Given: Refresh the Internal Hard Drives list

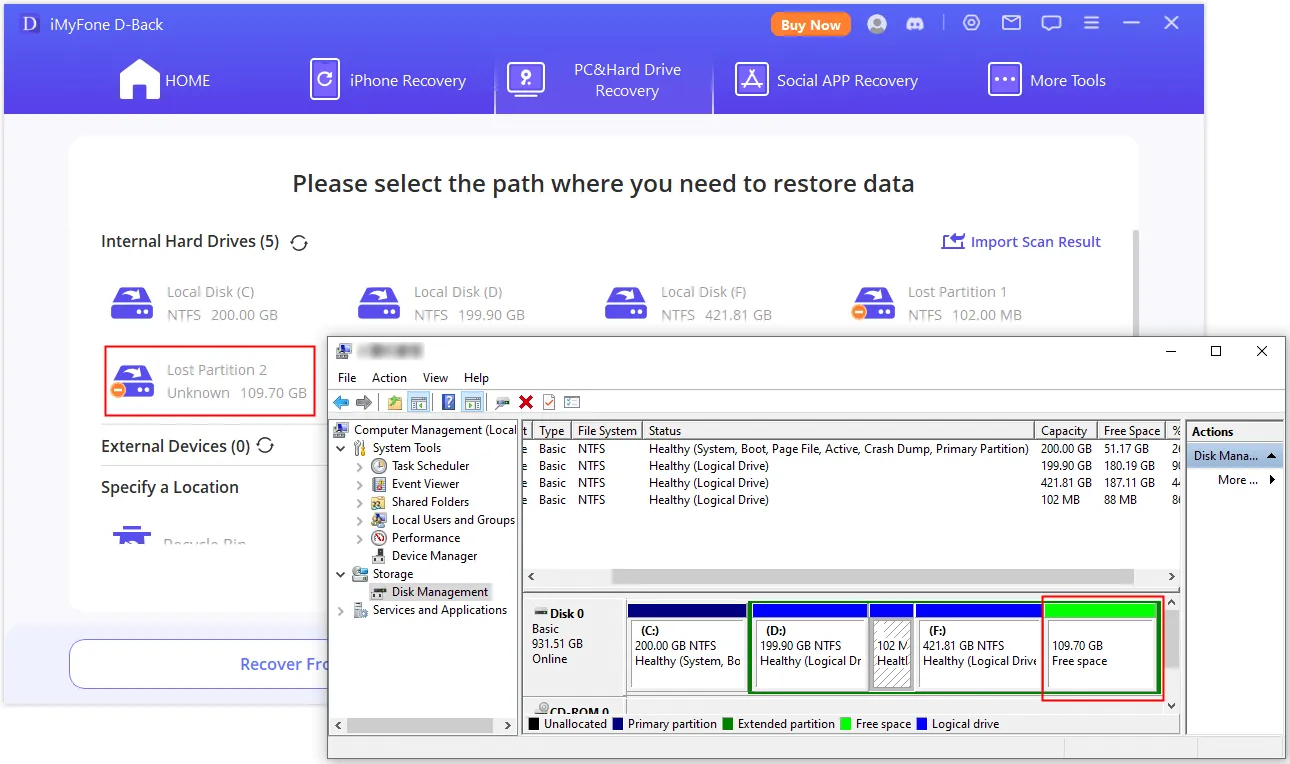Looking at the screenshot, I should click(x=298, y=242).
